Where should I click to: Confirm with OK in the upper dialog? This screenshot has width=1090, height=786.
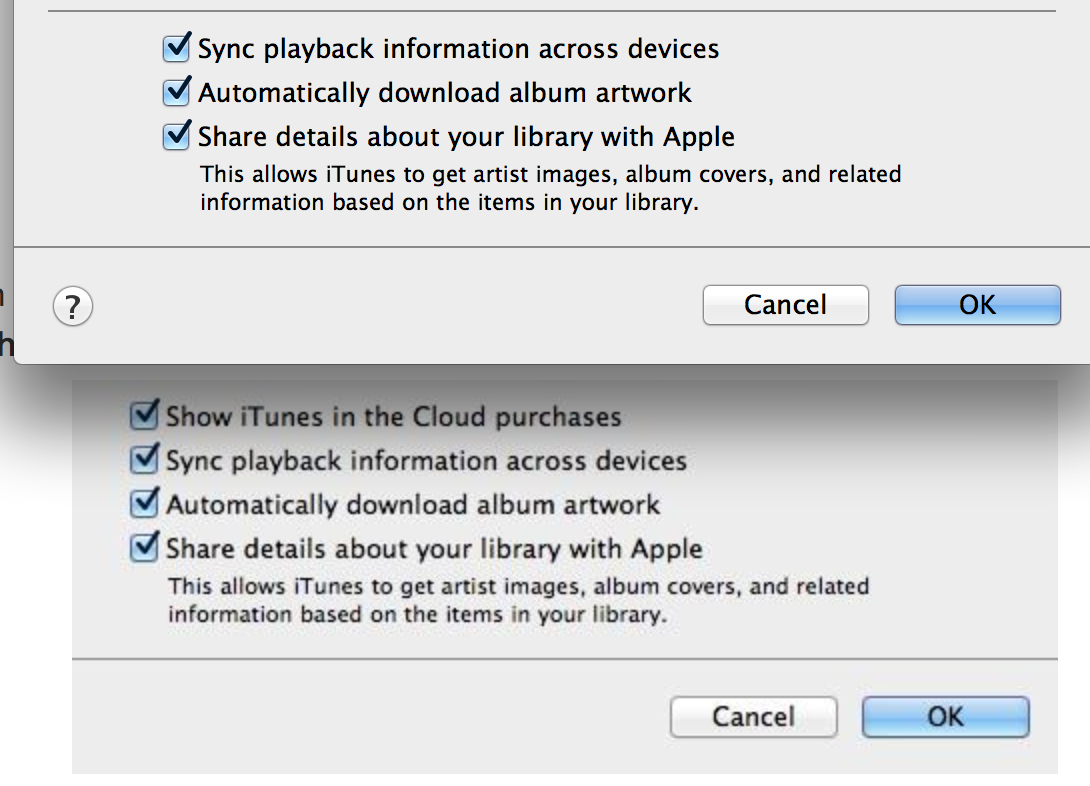pyautogui.click(x=977, y=304)
